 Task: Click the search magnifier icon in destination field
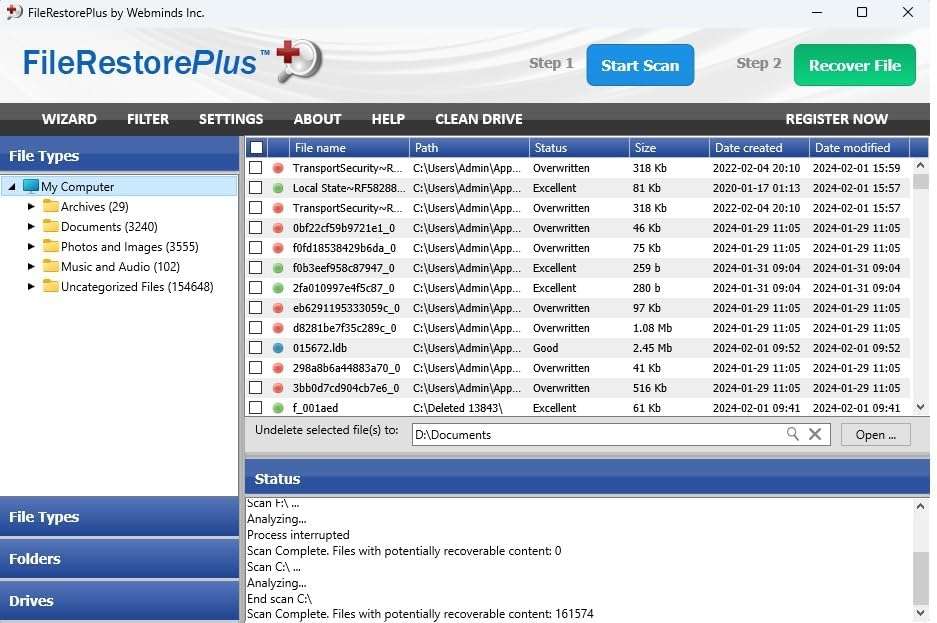[792, 434]
